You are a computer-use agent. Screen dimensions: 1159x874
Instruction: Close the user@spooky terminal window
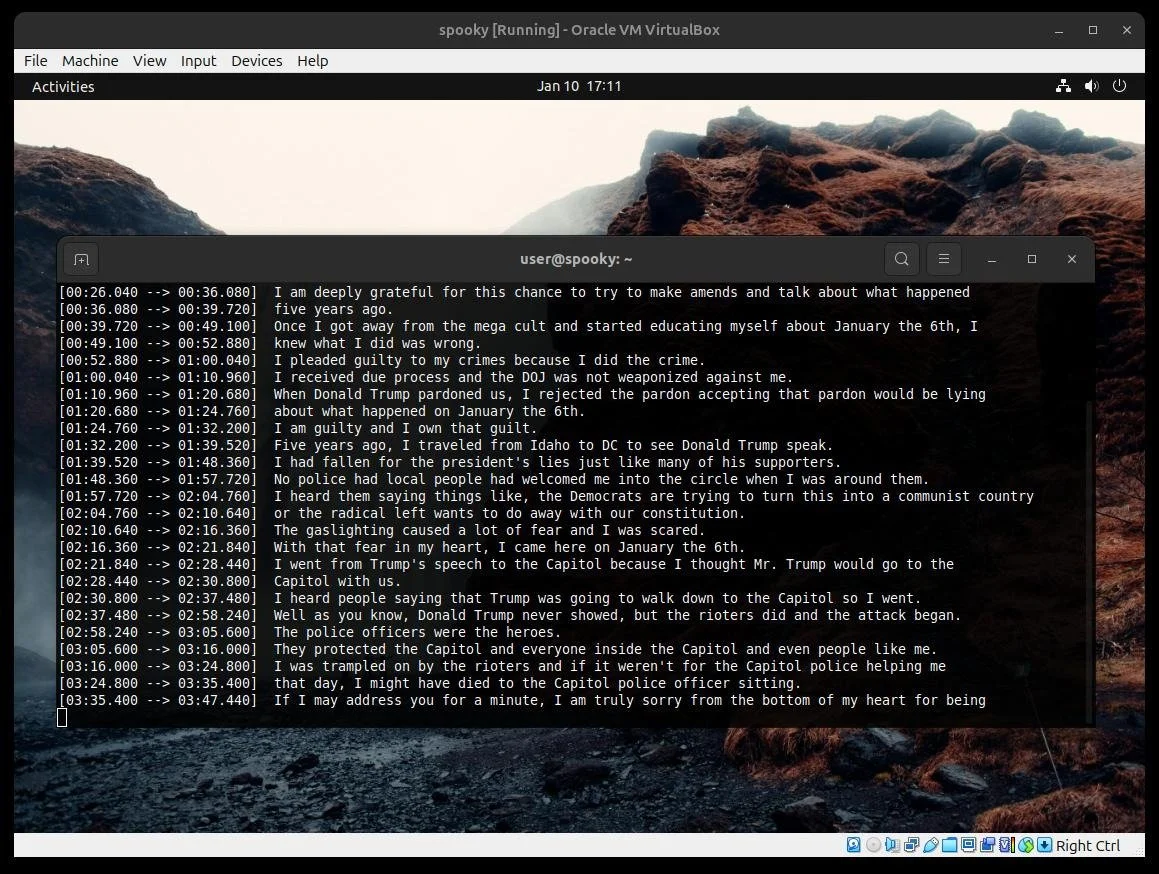tap(1072, 259)
